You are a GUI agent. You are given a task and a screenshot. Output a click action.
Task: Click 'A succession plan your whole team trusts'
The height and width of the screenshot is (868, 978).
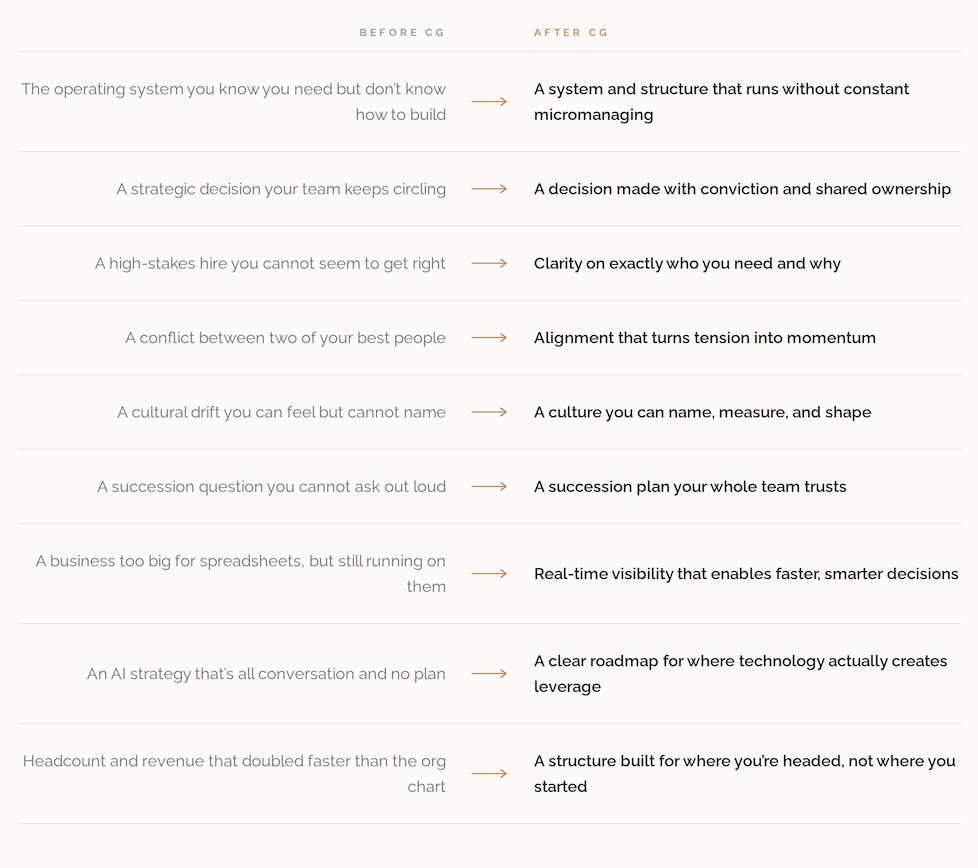point(690,487)
